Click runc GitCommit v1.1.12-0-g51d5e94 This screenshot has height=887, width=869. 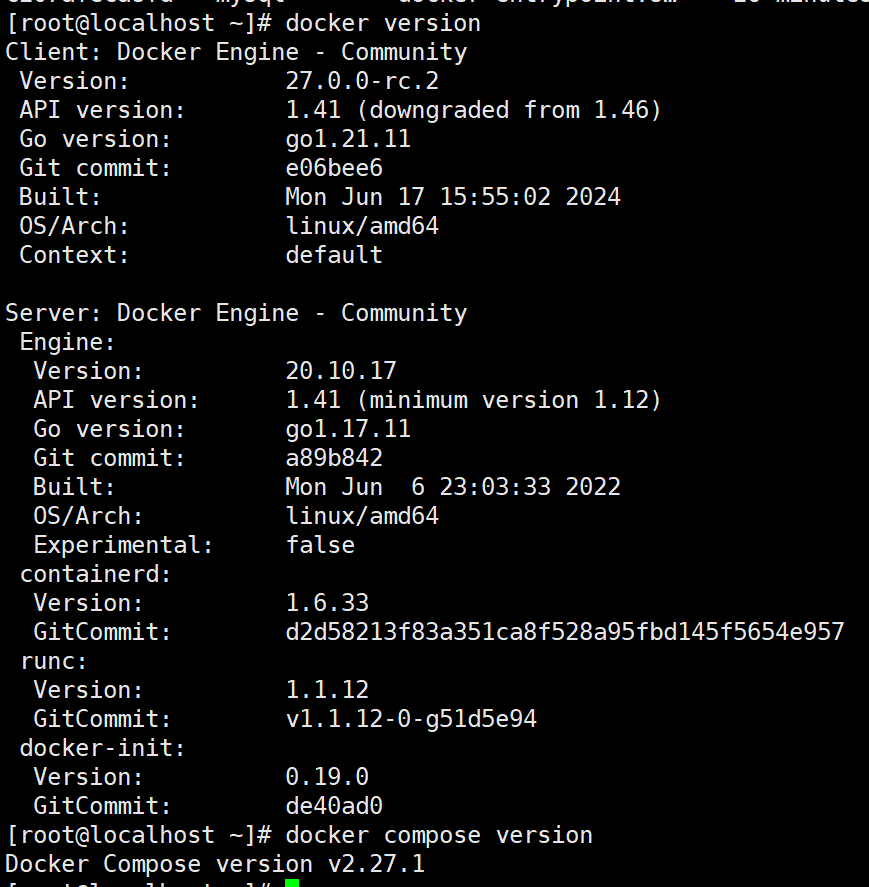[x=411, y=719]
